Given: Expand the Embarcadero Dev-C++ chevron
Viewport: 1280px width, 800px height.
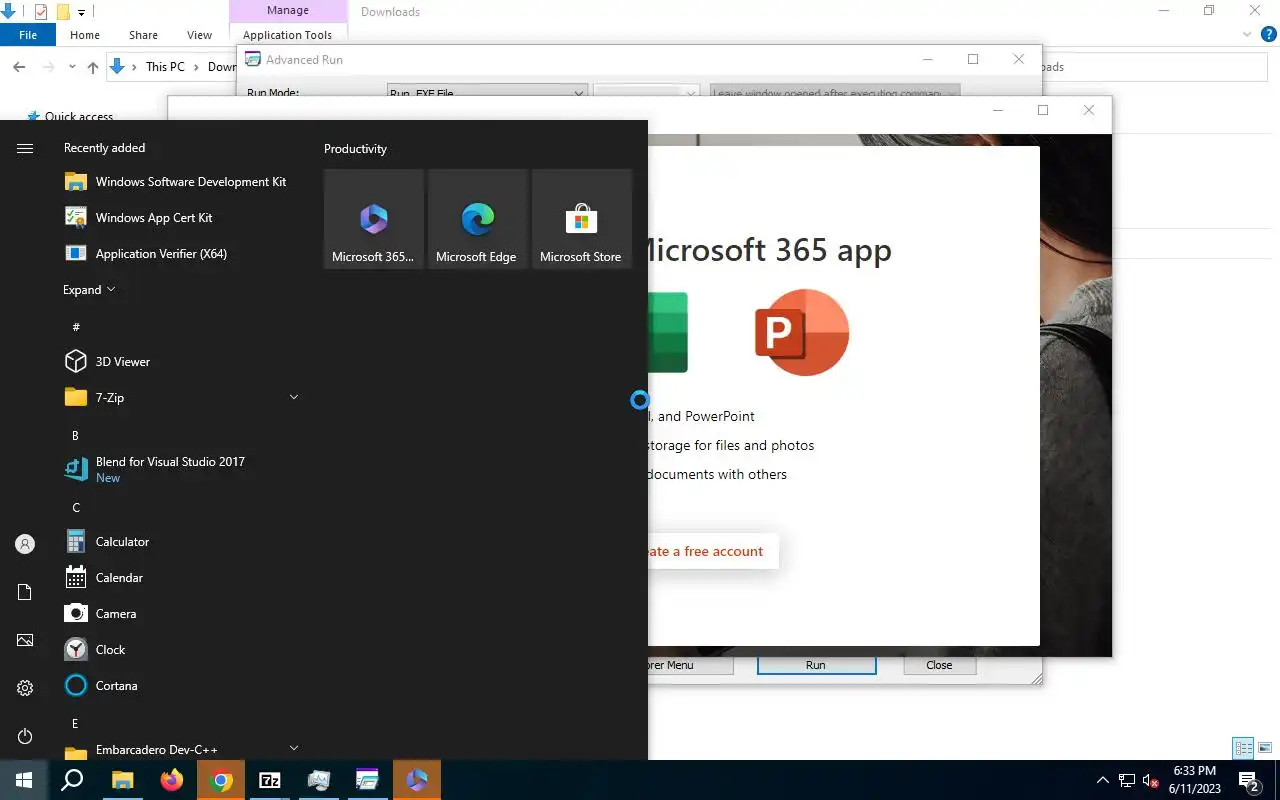Looking at the screenshot, I should tap(294, 747).
